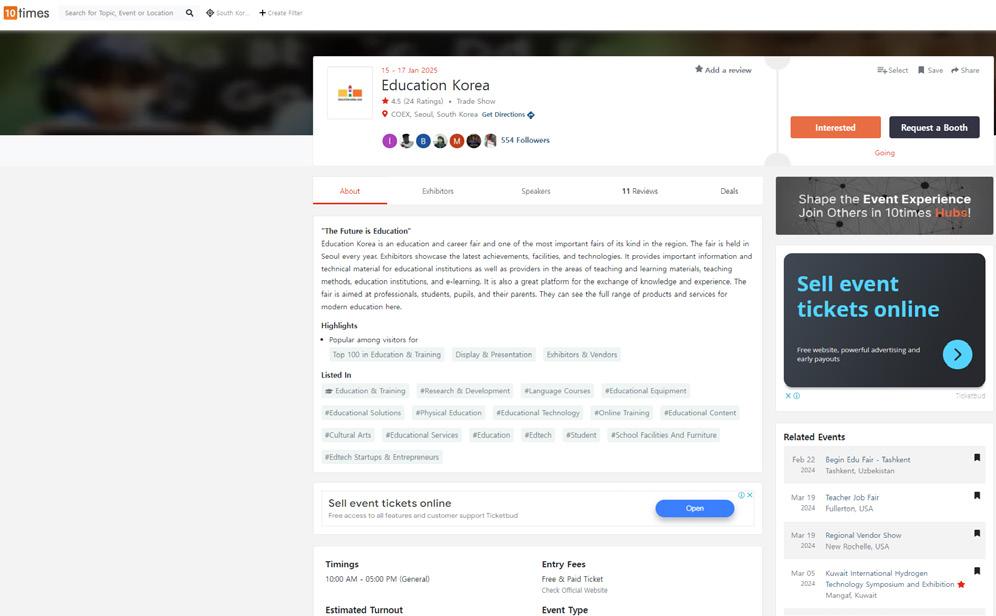Click the 4.5 (24 Ratings) text
Screen dimensions: 996x616
(417, 102)
